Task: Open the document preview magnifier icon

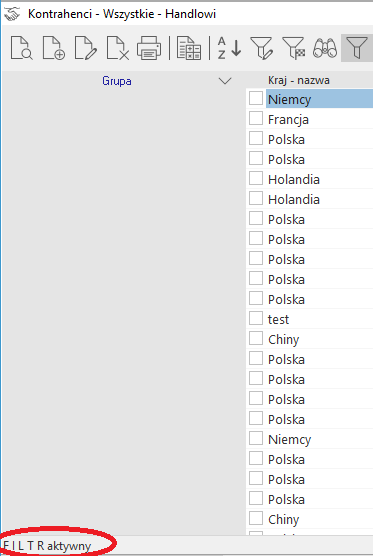Action: click(22, 48)
